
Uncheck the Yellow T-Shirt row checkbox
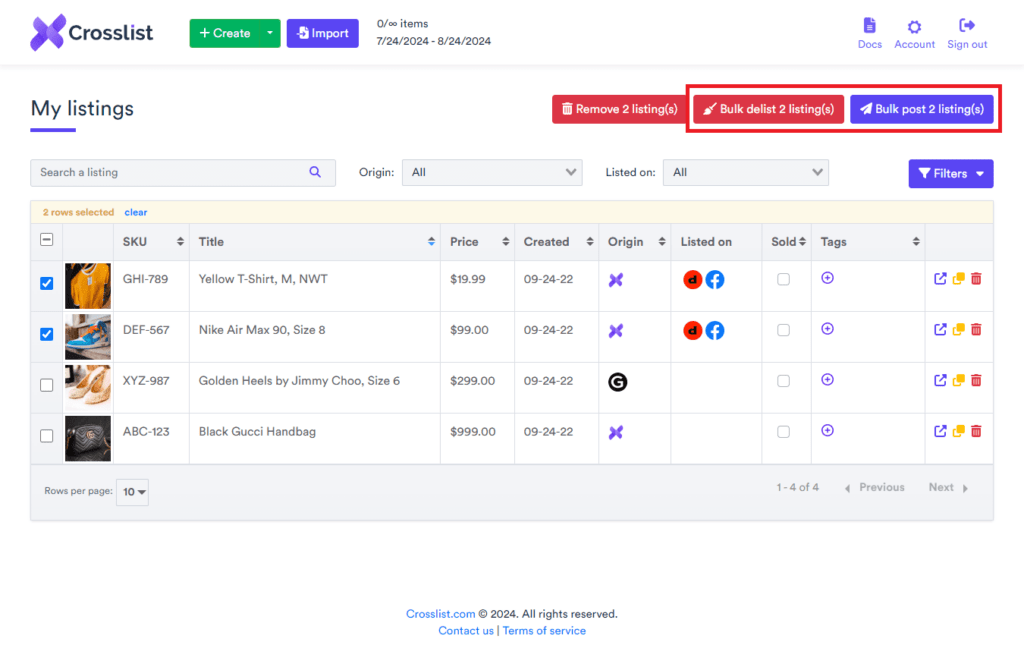click(46, 283)
